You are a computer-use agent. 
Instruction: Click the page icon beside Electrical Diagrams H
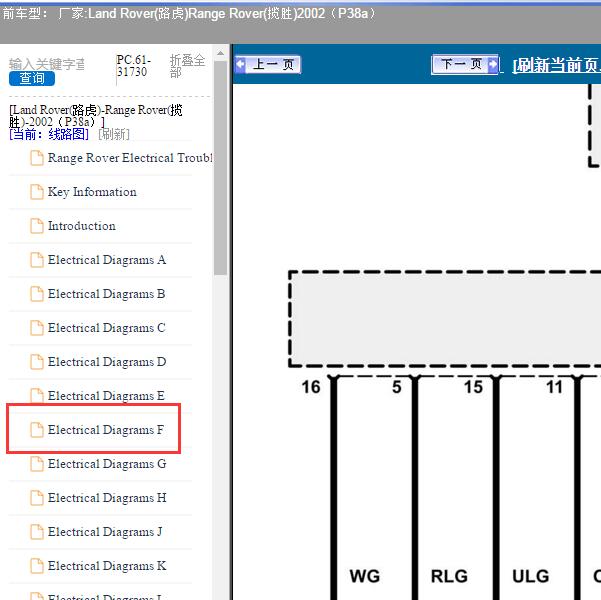37,498
